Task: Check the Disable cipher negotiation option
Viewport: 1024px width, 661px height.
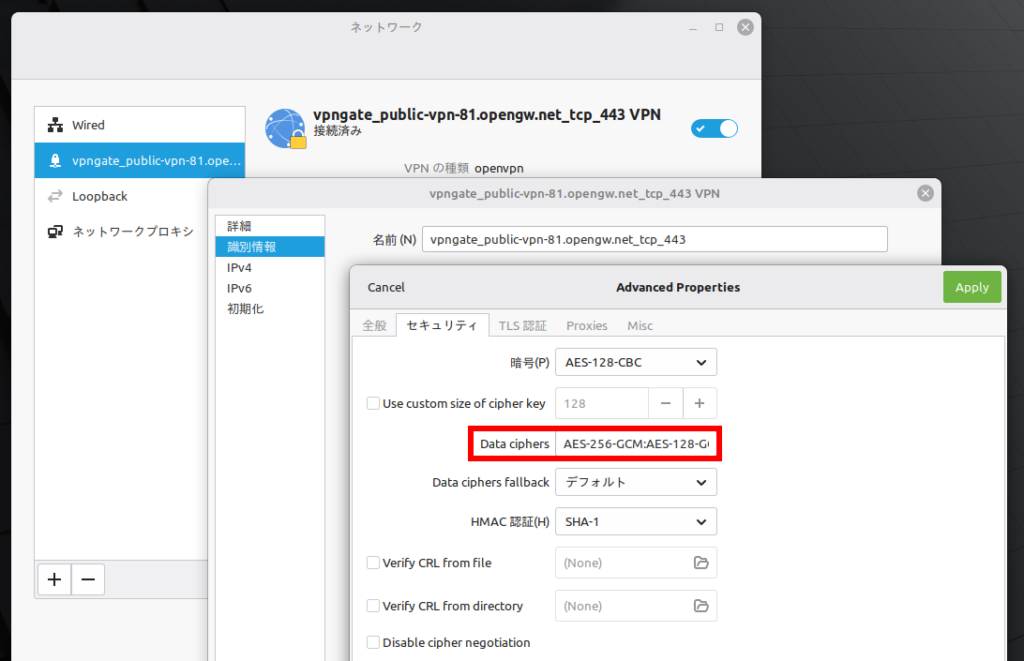Action: pyautogui.click(x=374, y=642)
